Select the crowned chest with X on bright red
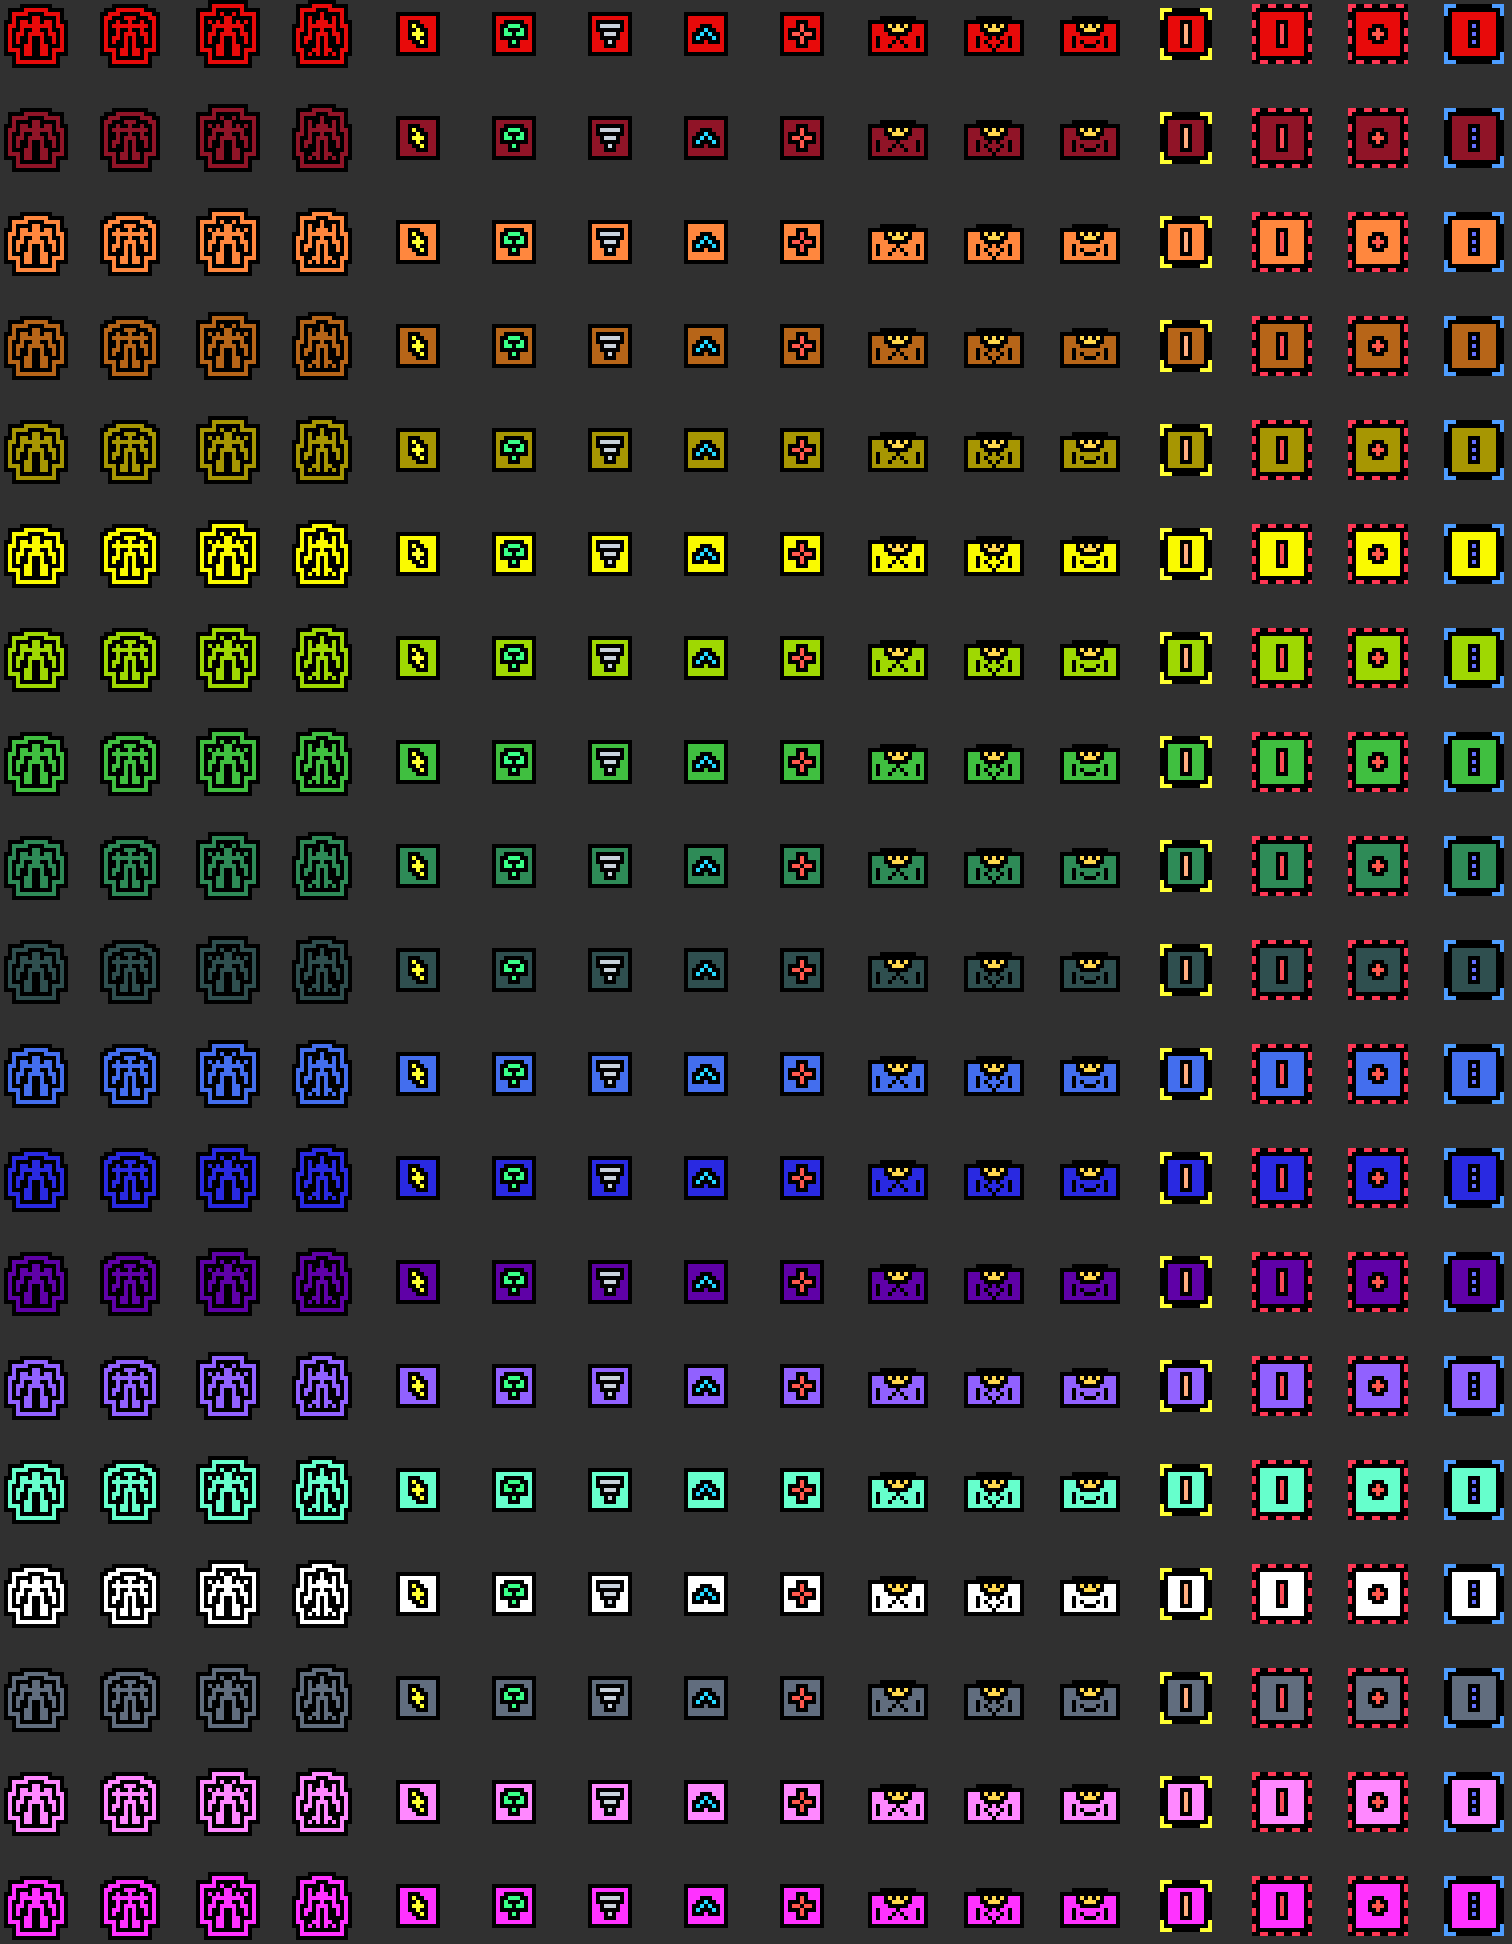Screen dimensions: 1512x1944 898,36
